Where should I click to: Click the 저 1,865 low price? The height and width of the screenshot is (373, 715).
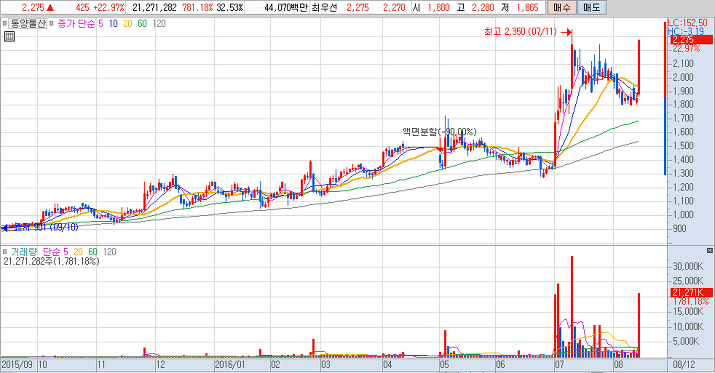[519, 7]
